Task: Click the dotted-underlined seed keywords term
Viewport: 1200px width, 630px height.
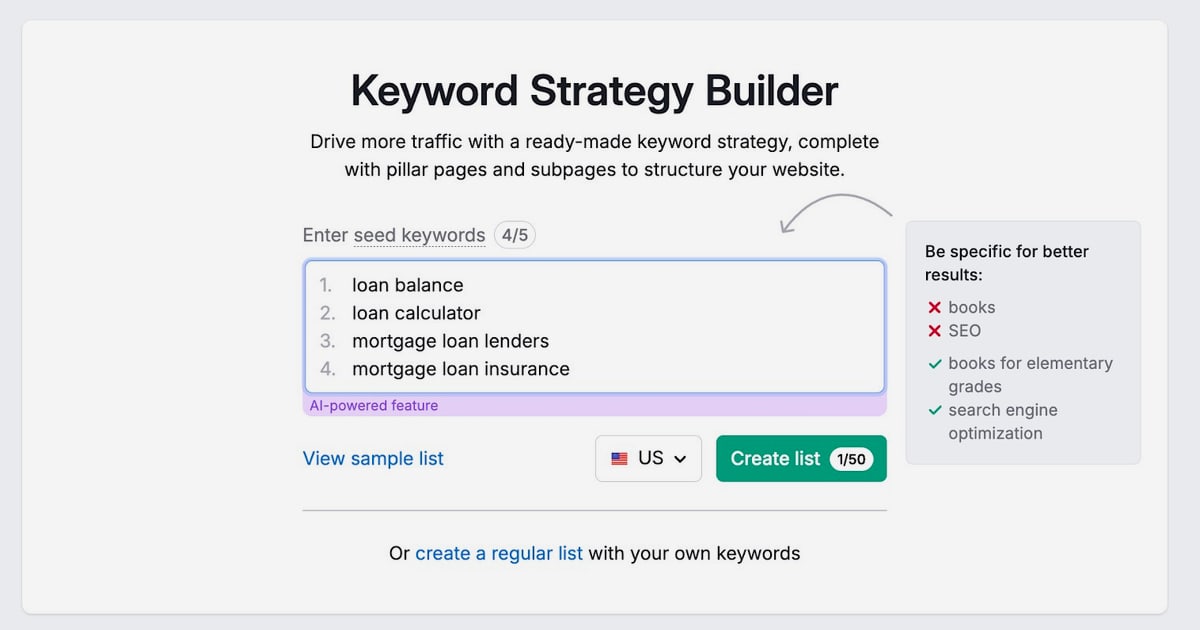Action: [x=419, y=236]
